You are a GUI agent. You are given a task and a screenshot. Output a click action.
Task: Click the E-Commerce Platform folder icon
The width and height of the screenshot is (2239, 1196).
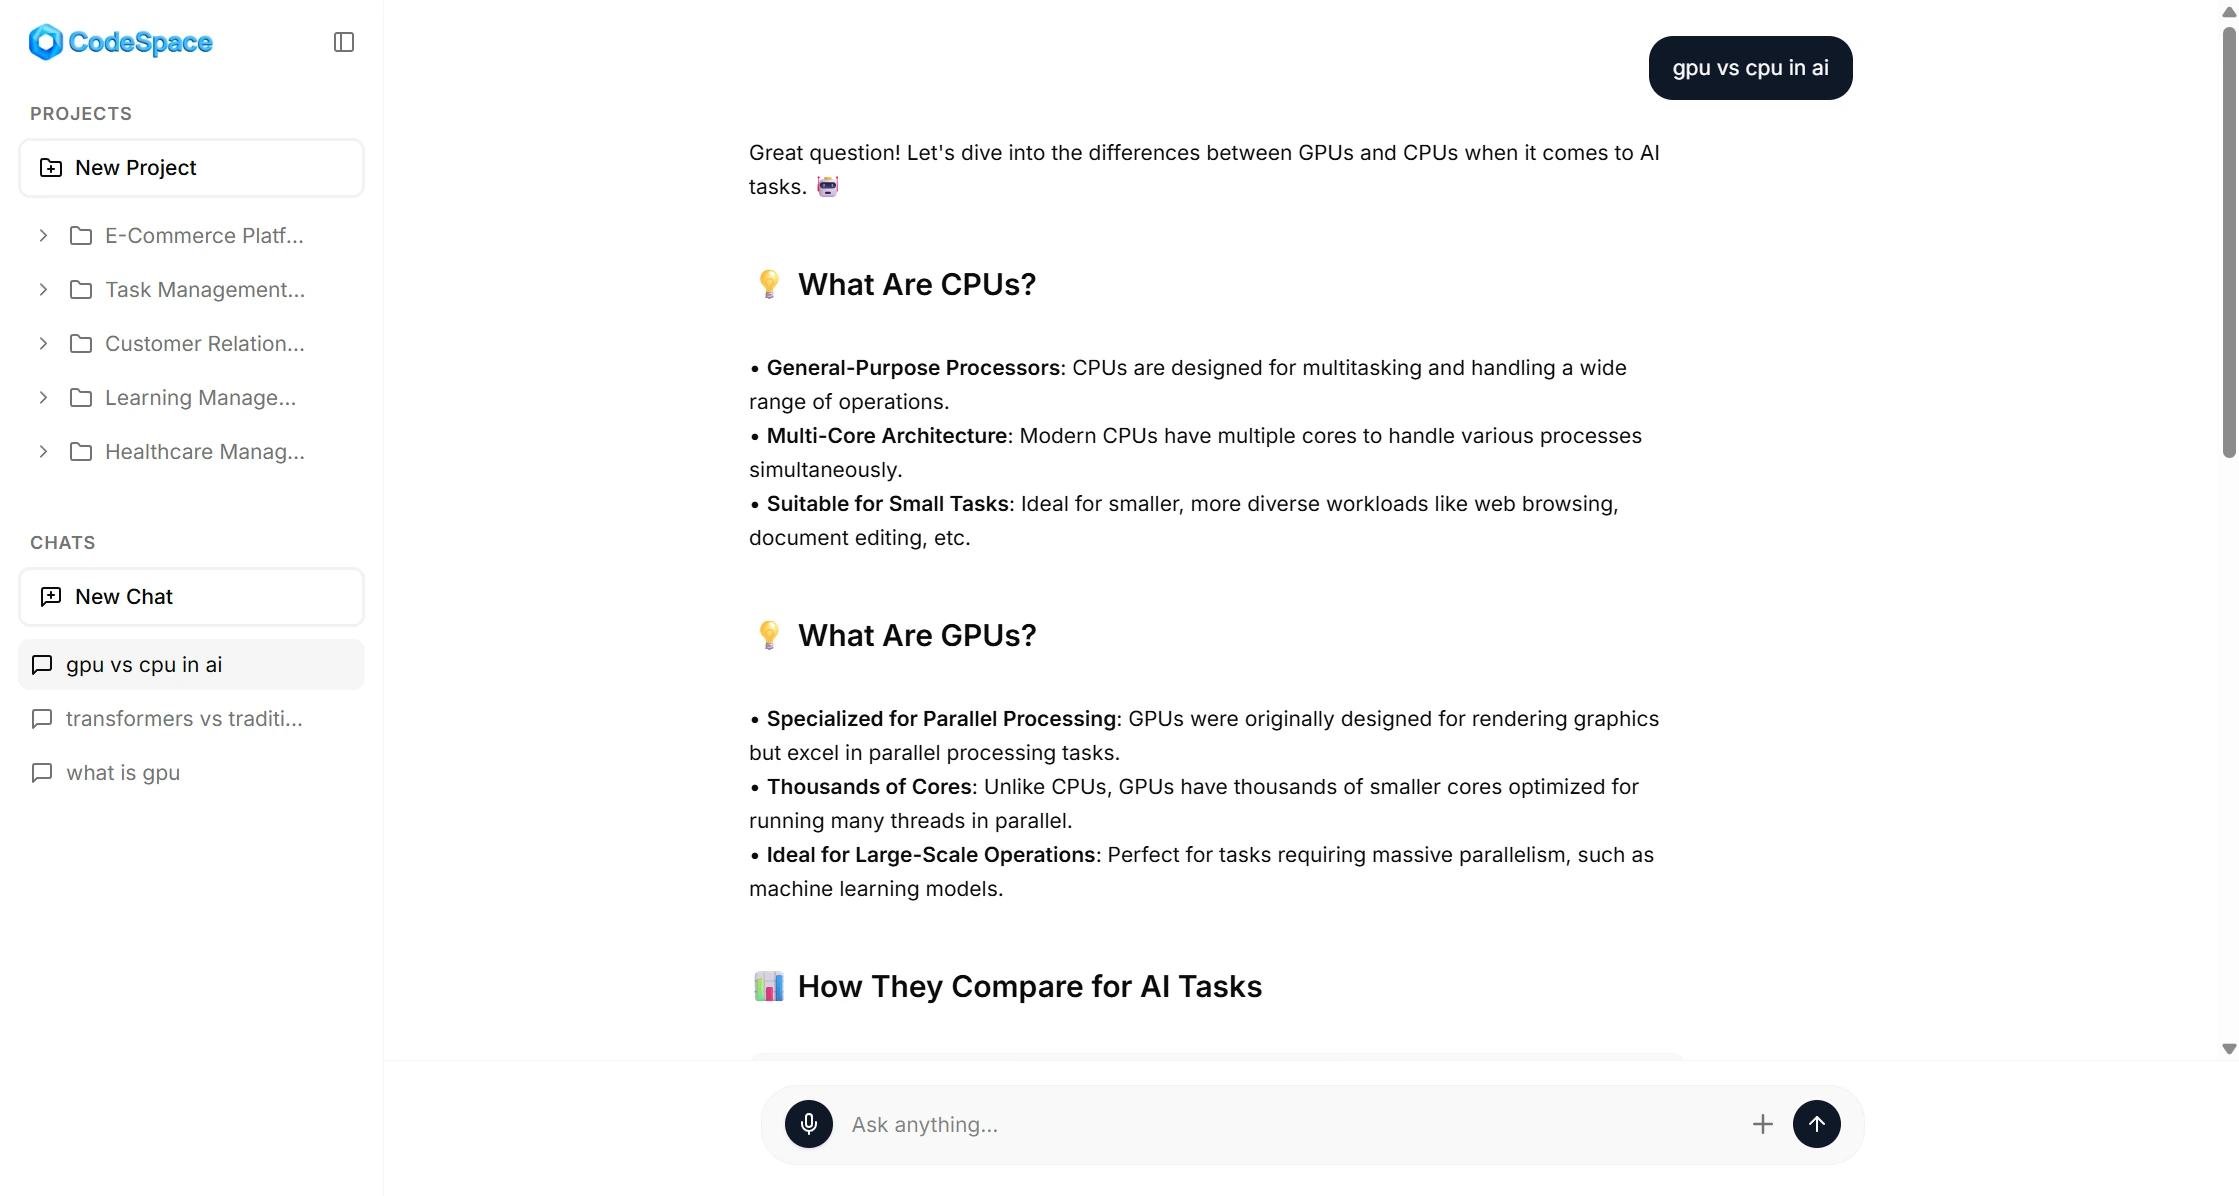tap(81, 236)
